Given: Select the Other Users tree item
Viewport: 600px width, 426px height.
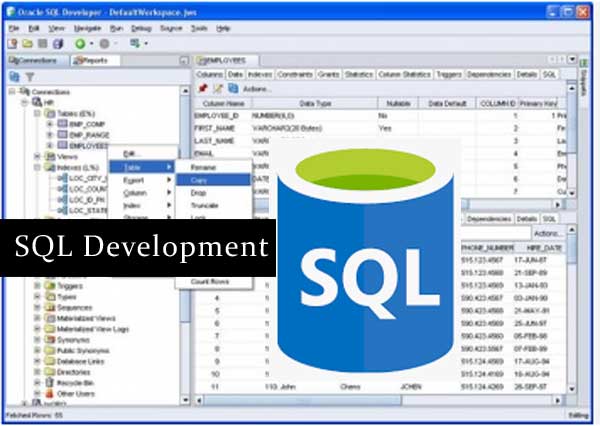Looking at the screenshot, I should pyautogui.click(x=75, y=393).
